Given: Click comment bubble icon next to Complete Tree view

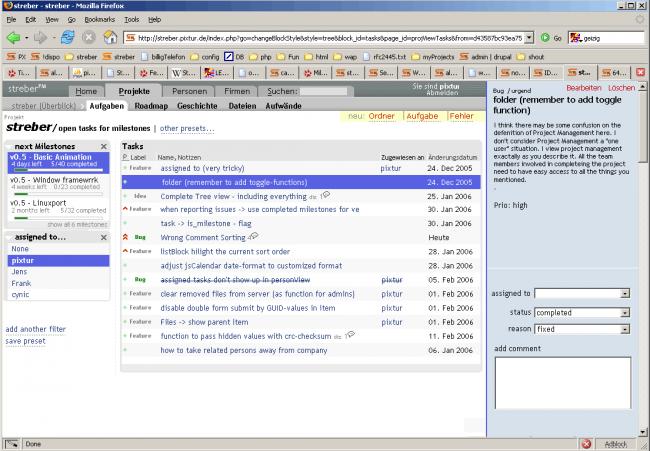Looking at the screenshot, I should coord(326,194).
